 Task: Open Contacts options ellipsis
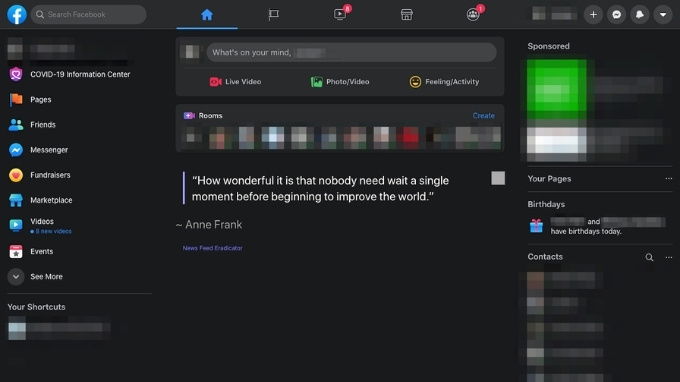[x=668, y=257]
